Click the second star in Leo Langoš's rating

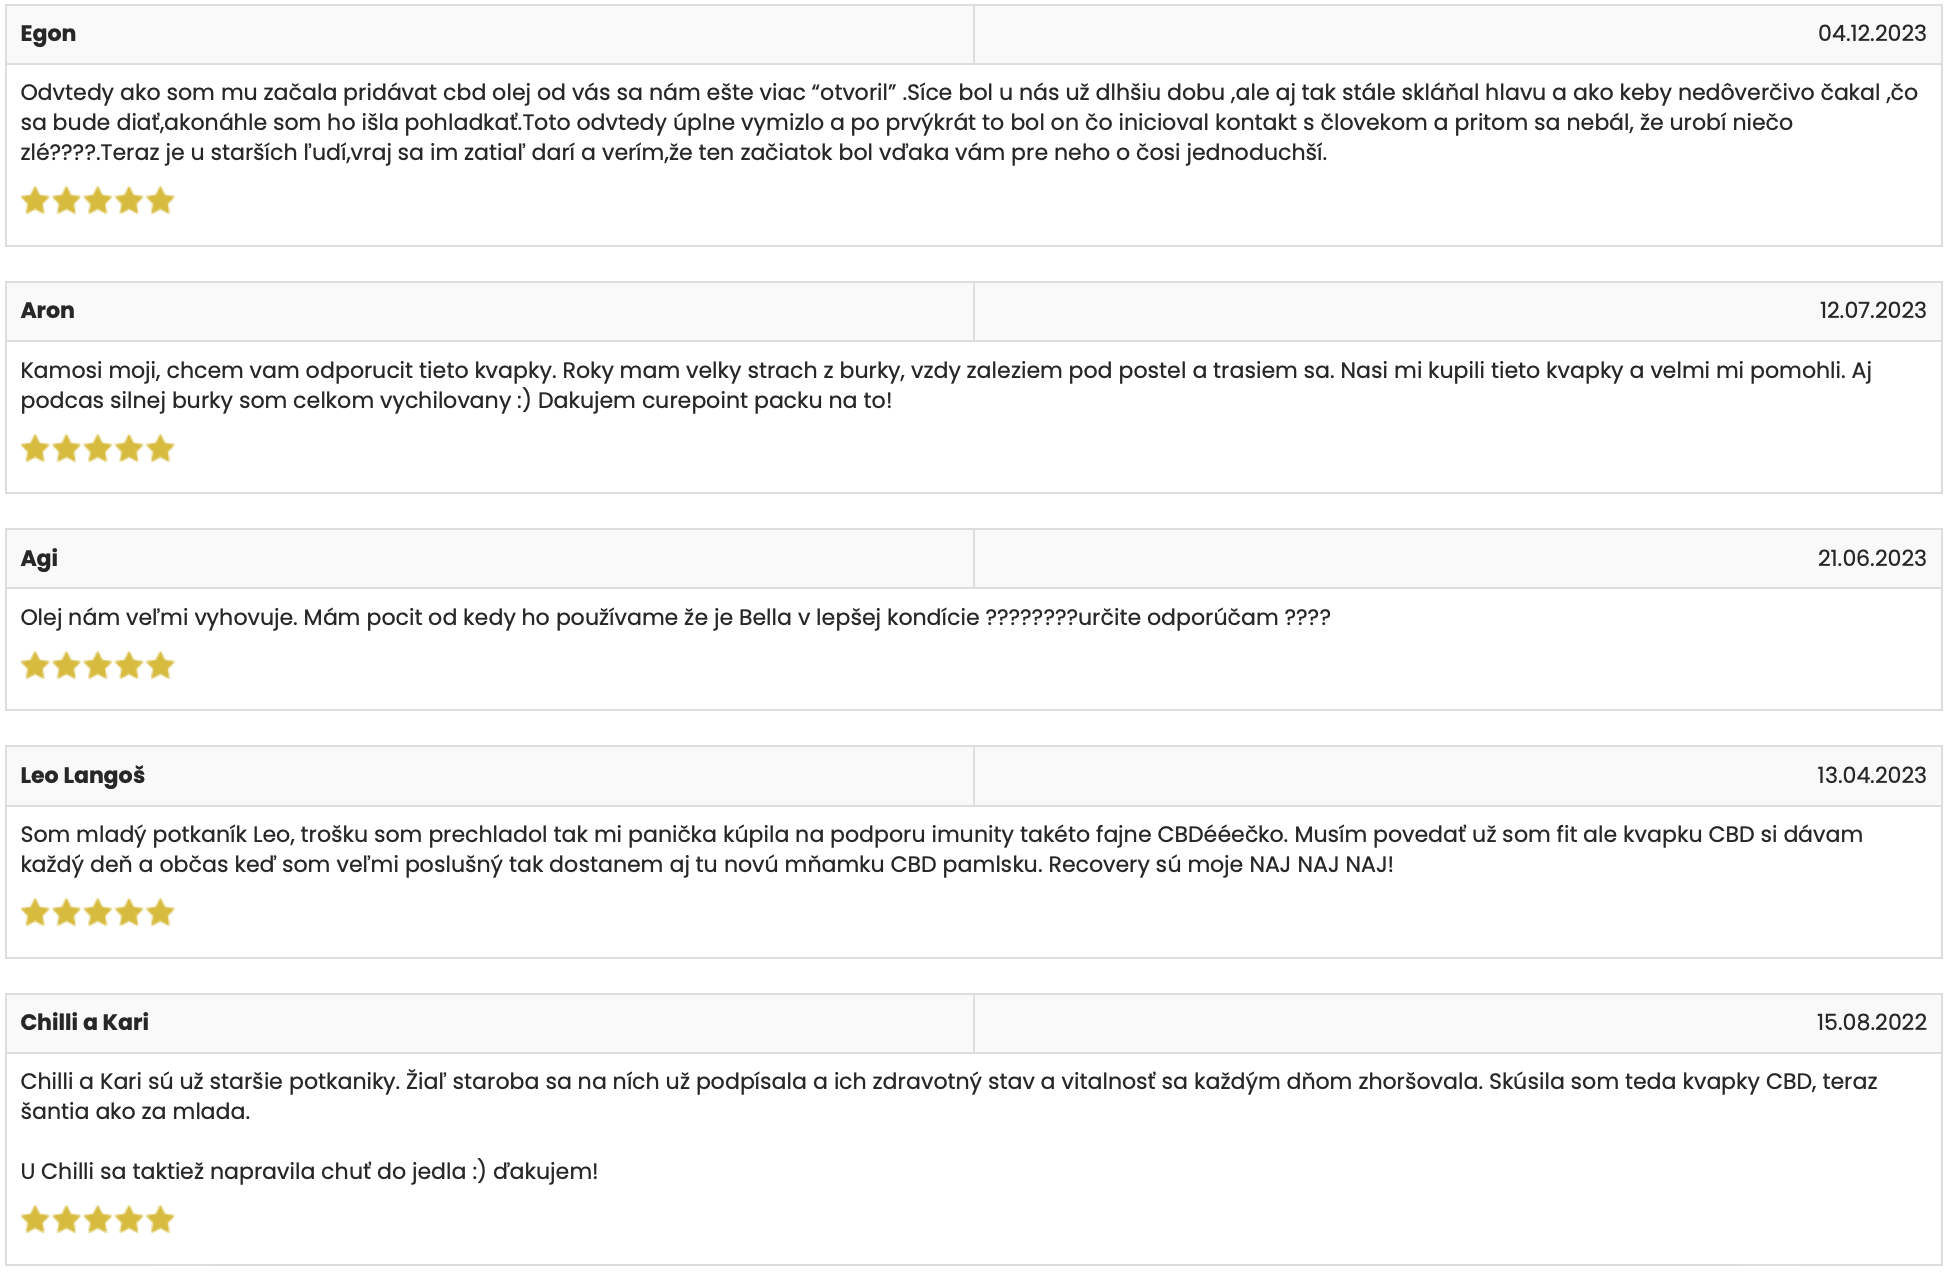coord(66,913)
